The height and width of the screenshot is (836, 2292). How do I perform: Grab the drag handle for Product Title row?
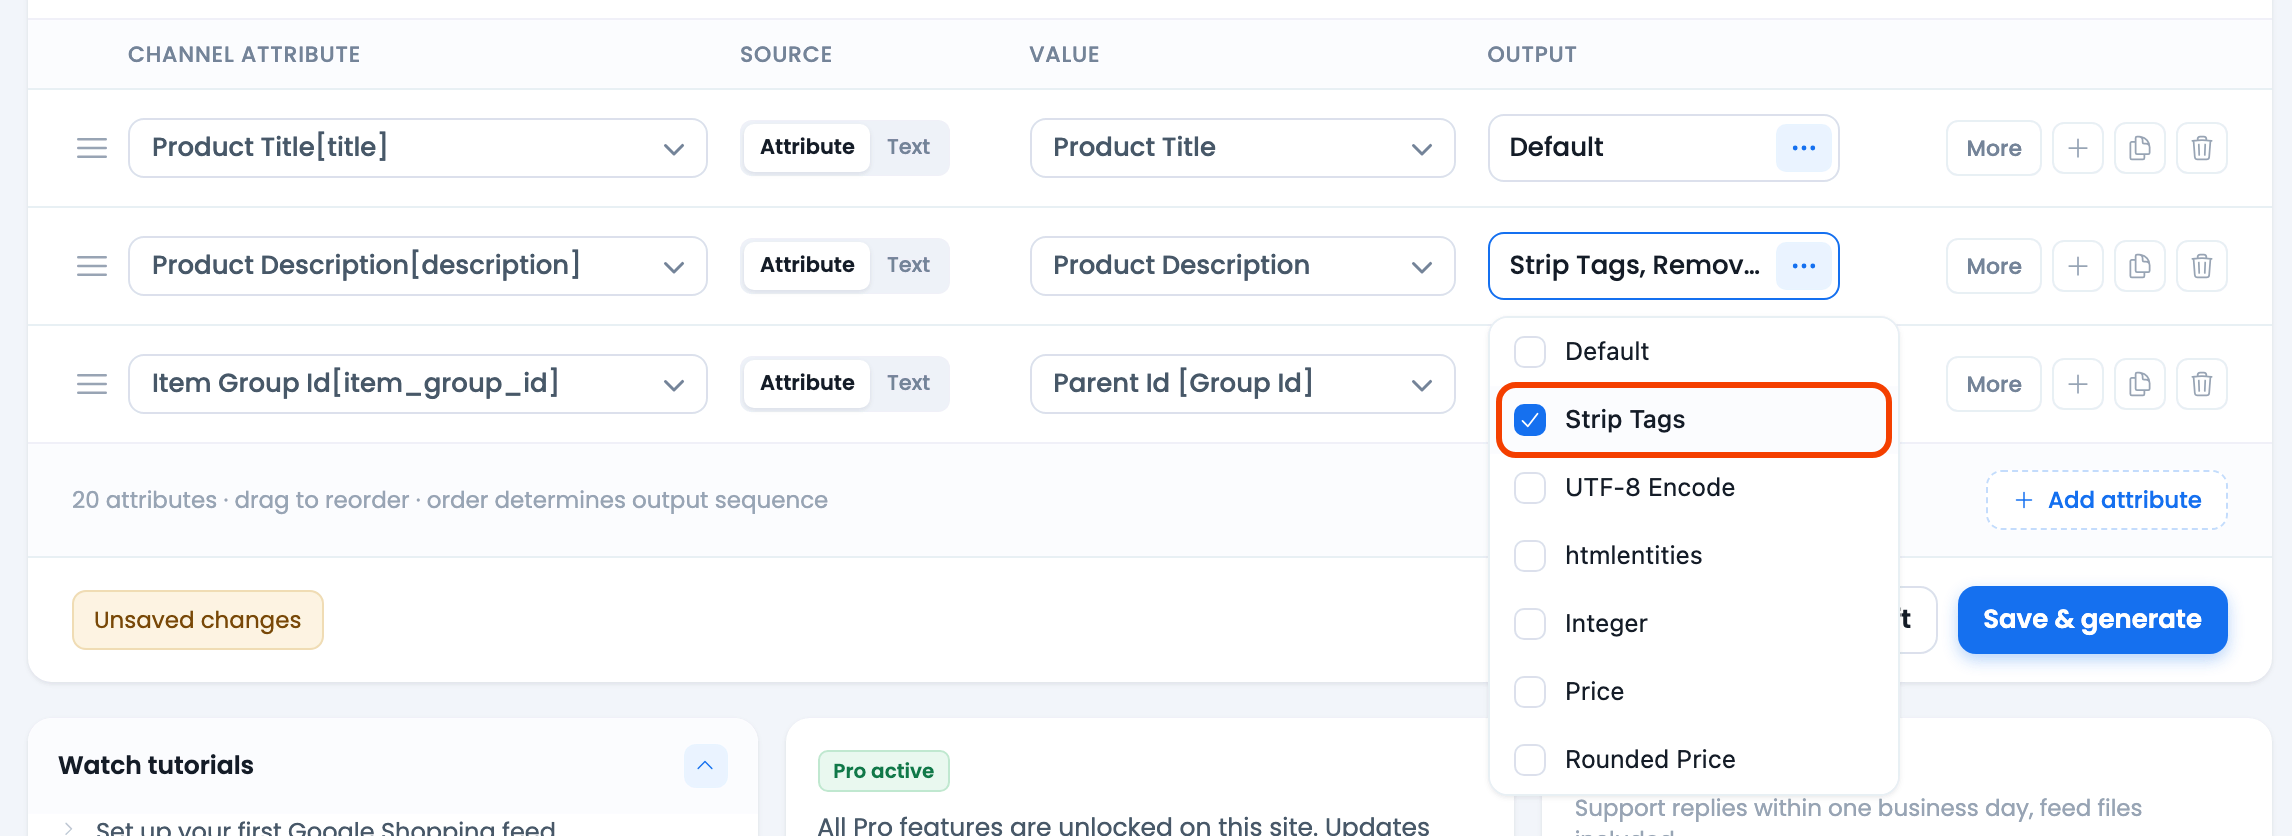pos(92,148)
